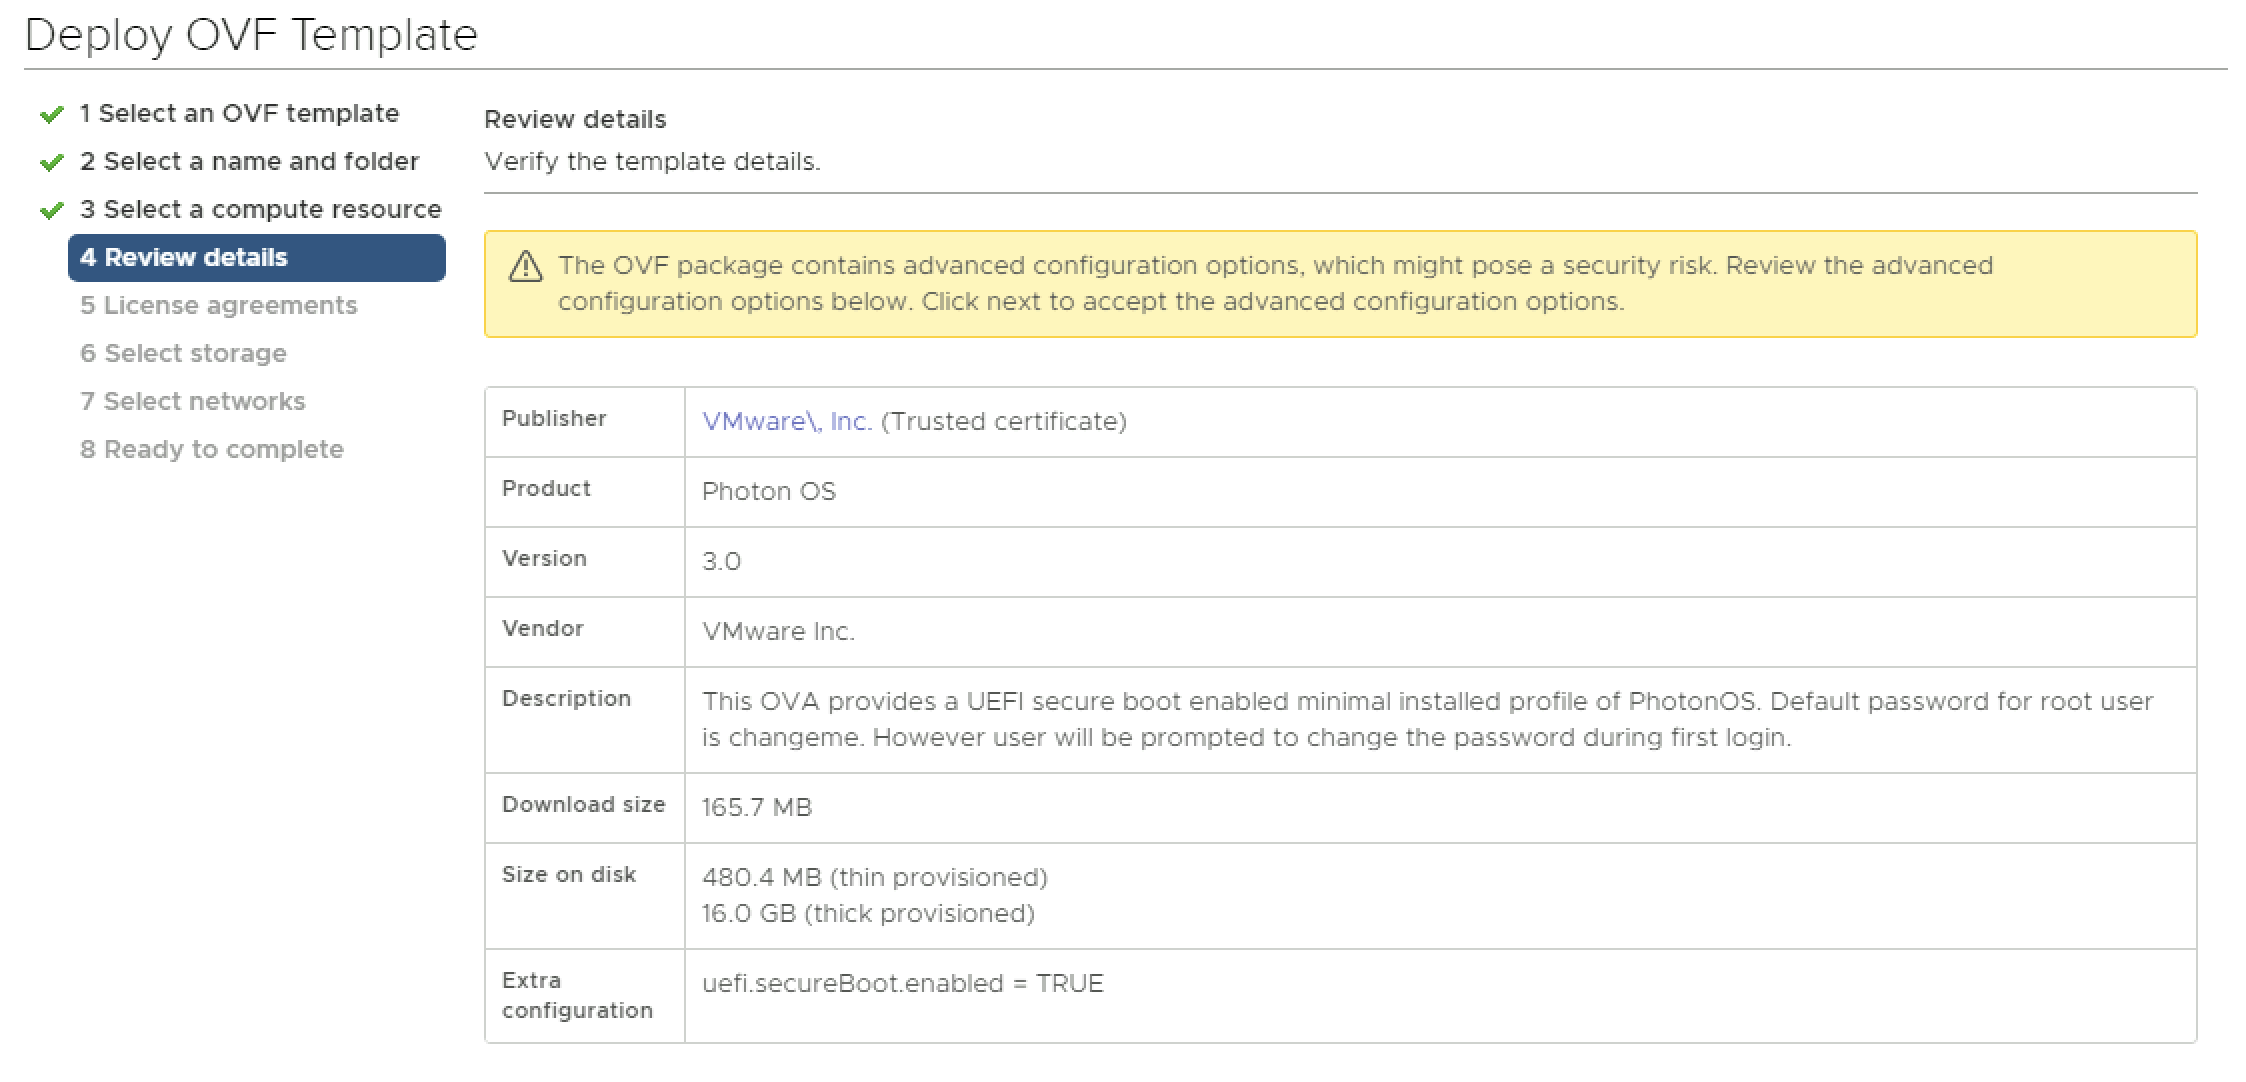Click the uefi.secureBoot.enabled extra configuration value

coord(902,984)
